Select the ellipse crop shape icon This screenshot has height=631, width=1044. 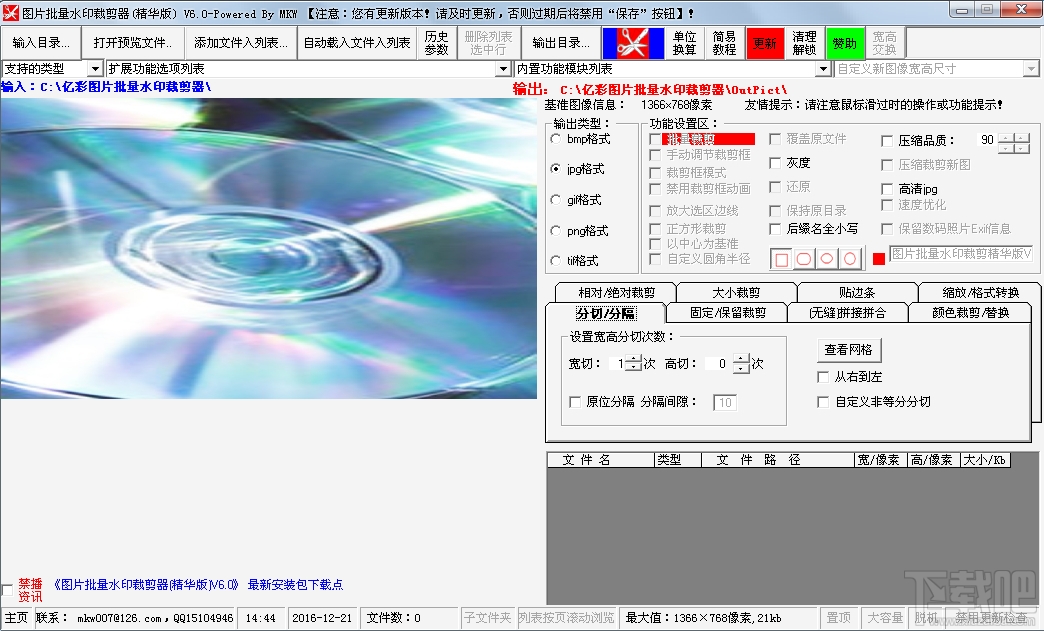point(827,259)
